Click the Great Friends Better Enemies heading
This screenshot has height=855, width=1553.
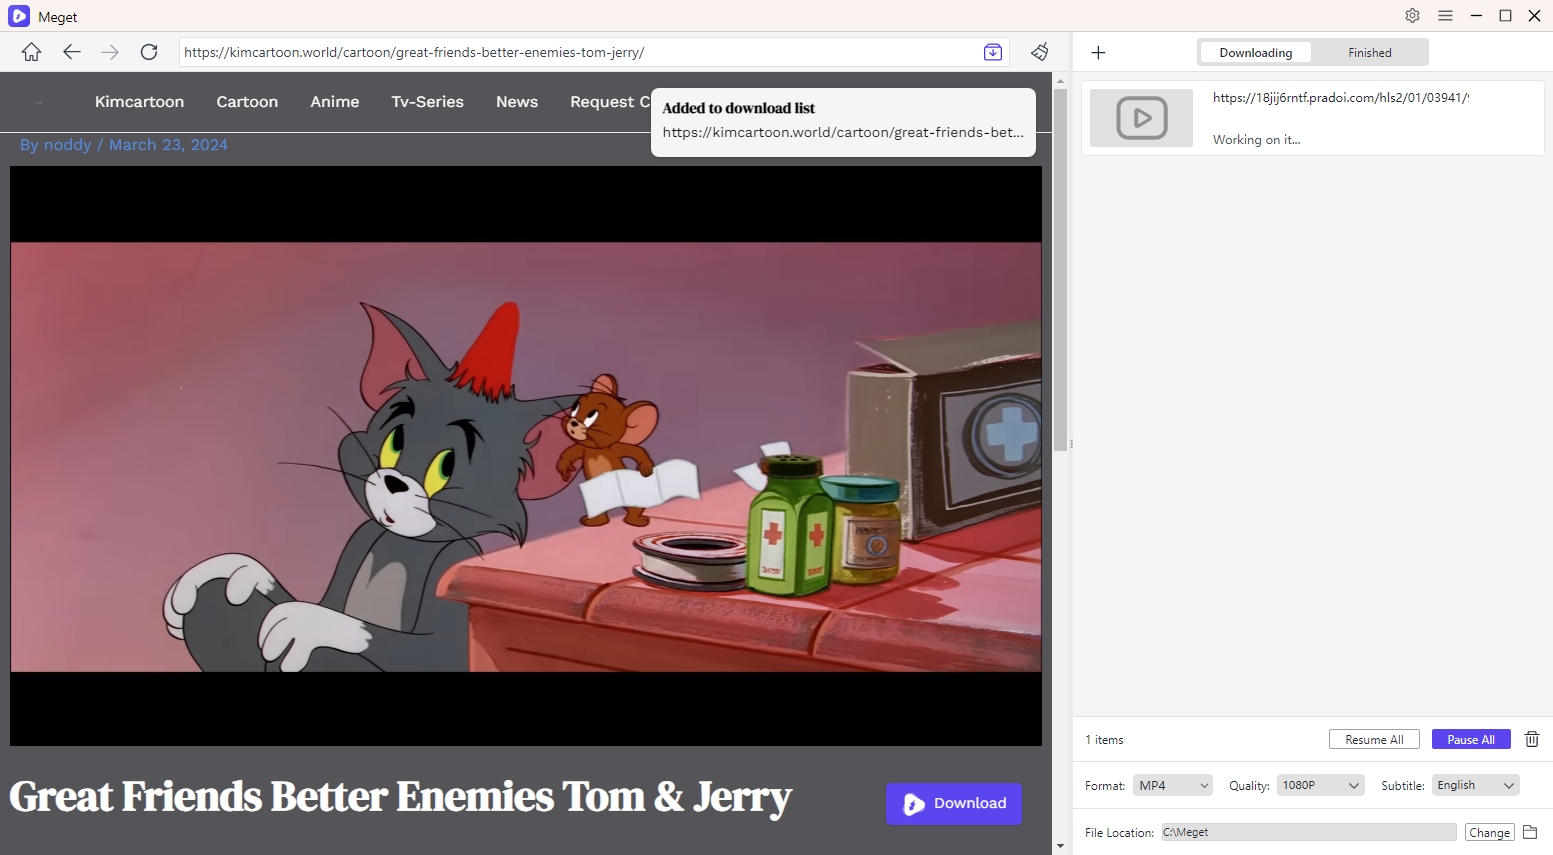coord(400,798)
